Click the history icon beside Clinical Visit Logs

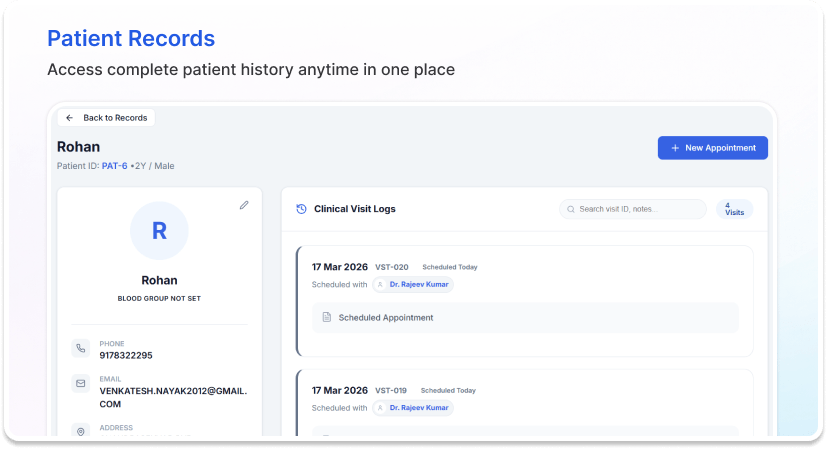coord(301,209)
